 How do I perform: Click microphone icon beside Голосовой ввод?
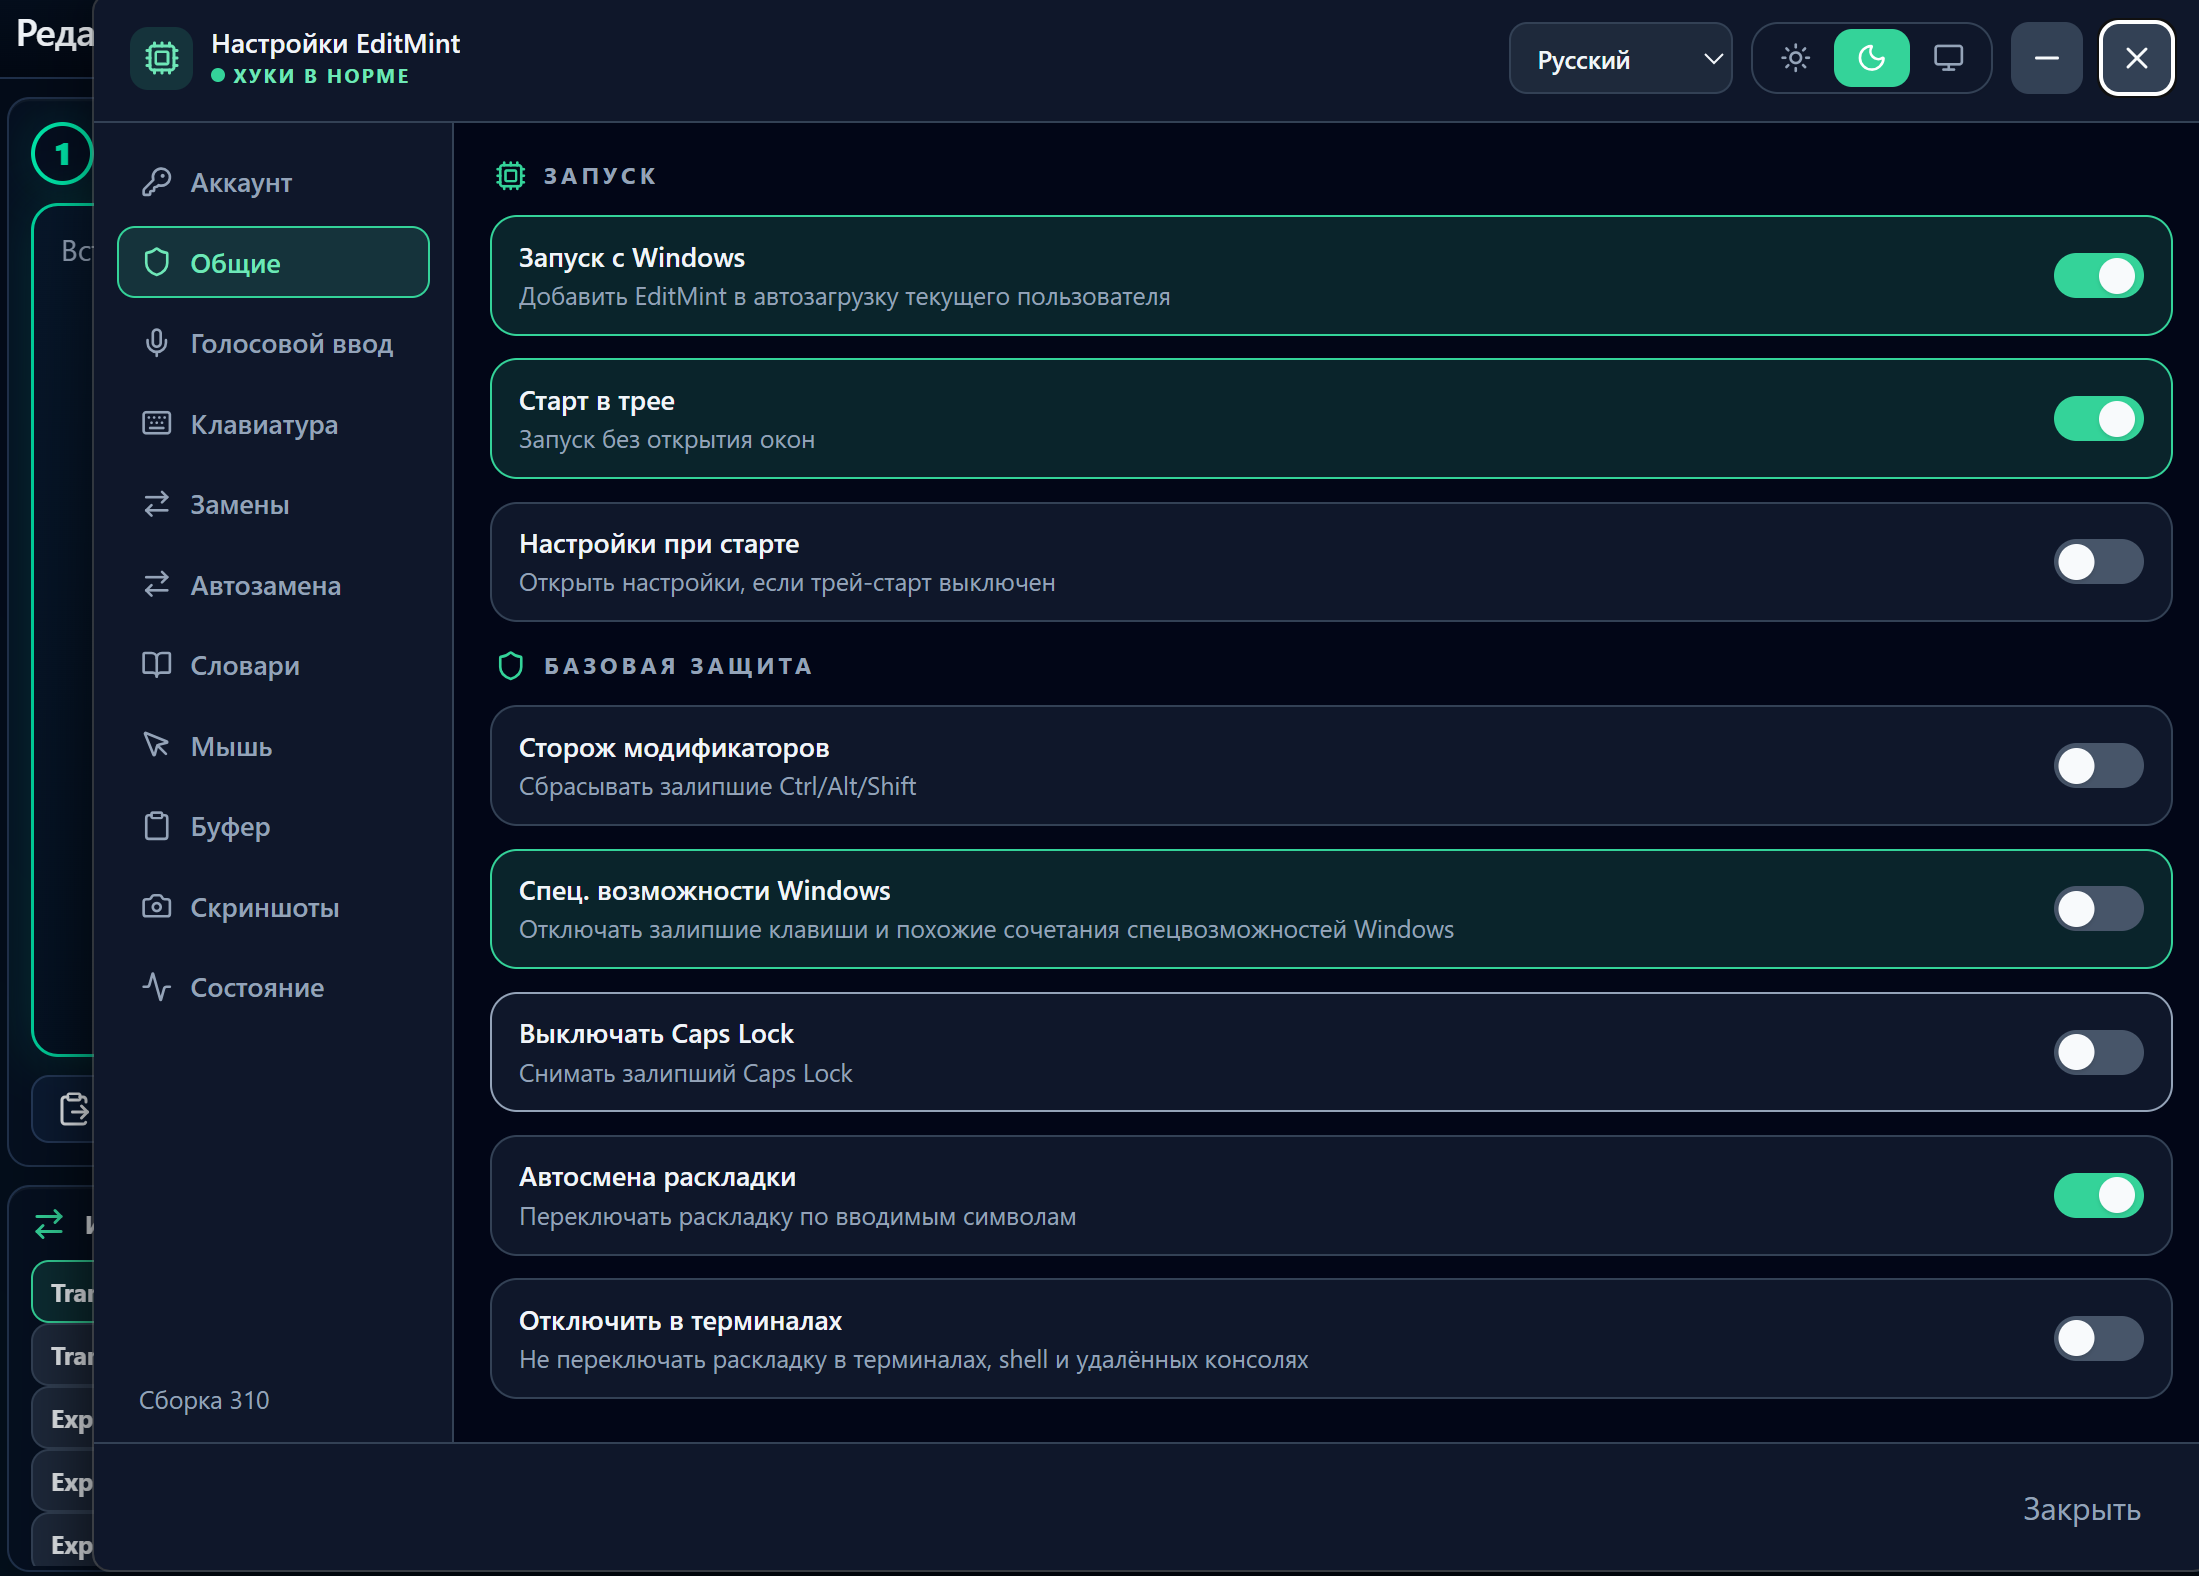click(x=156, y=343)
